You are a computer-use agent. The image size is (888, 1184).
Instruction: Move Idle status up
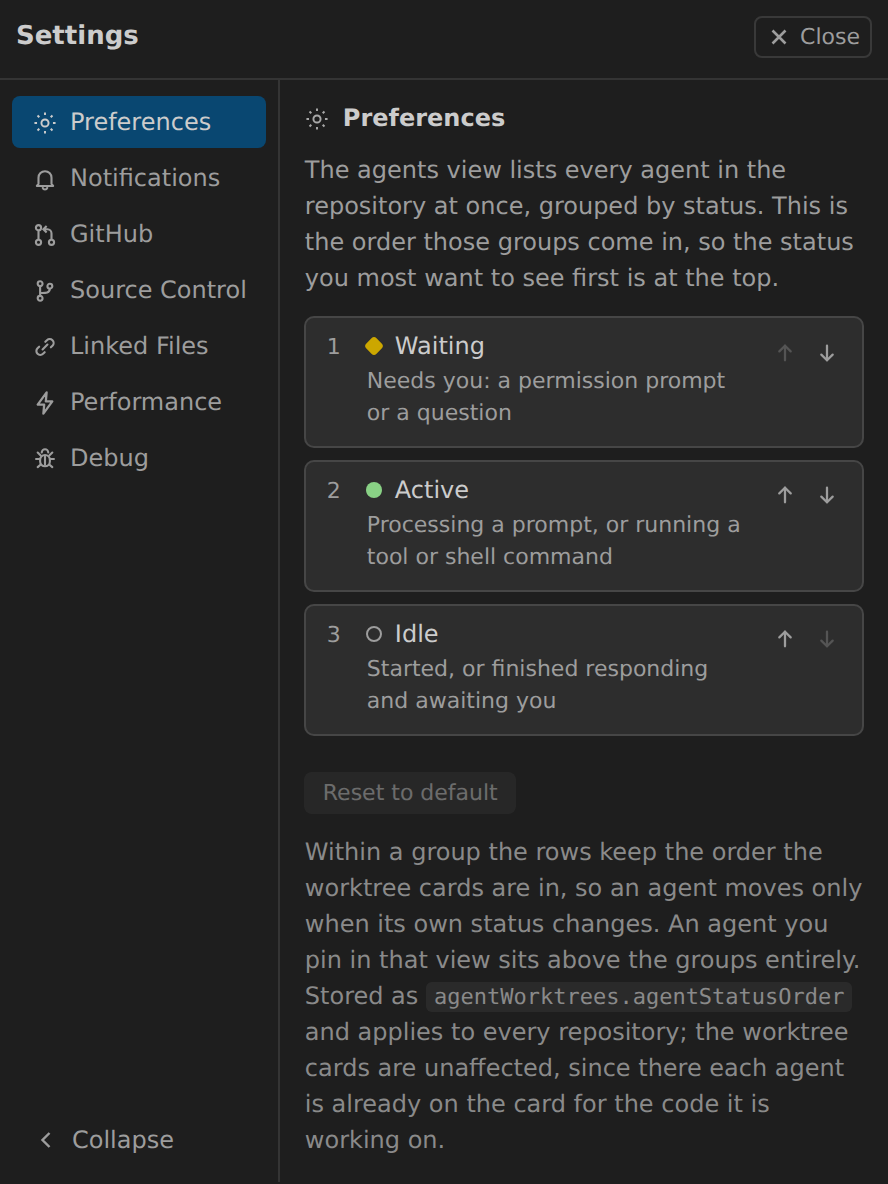tap(785, 639)
